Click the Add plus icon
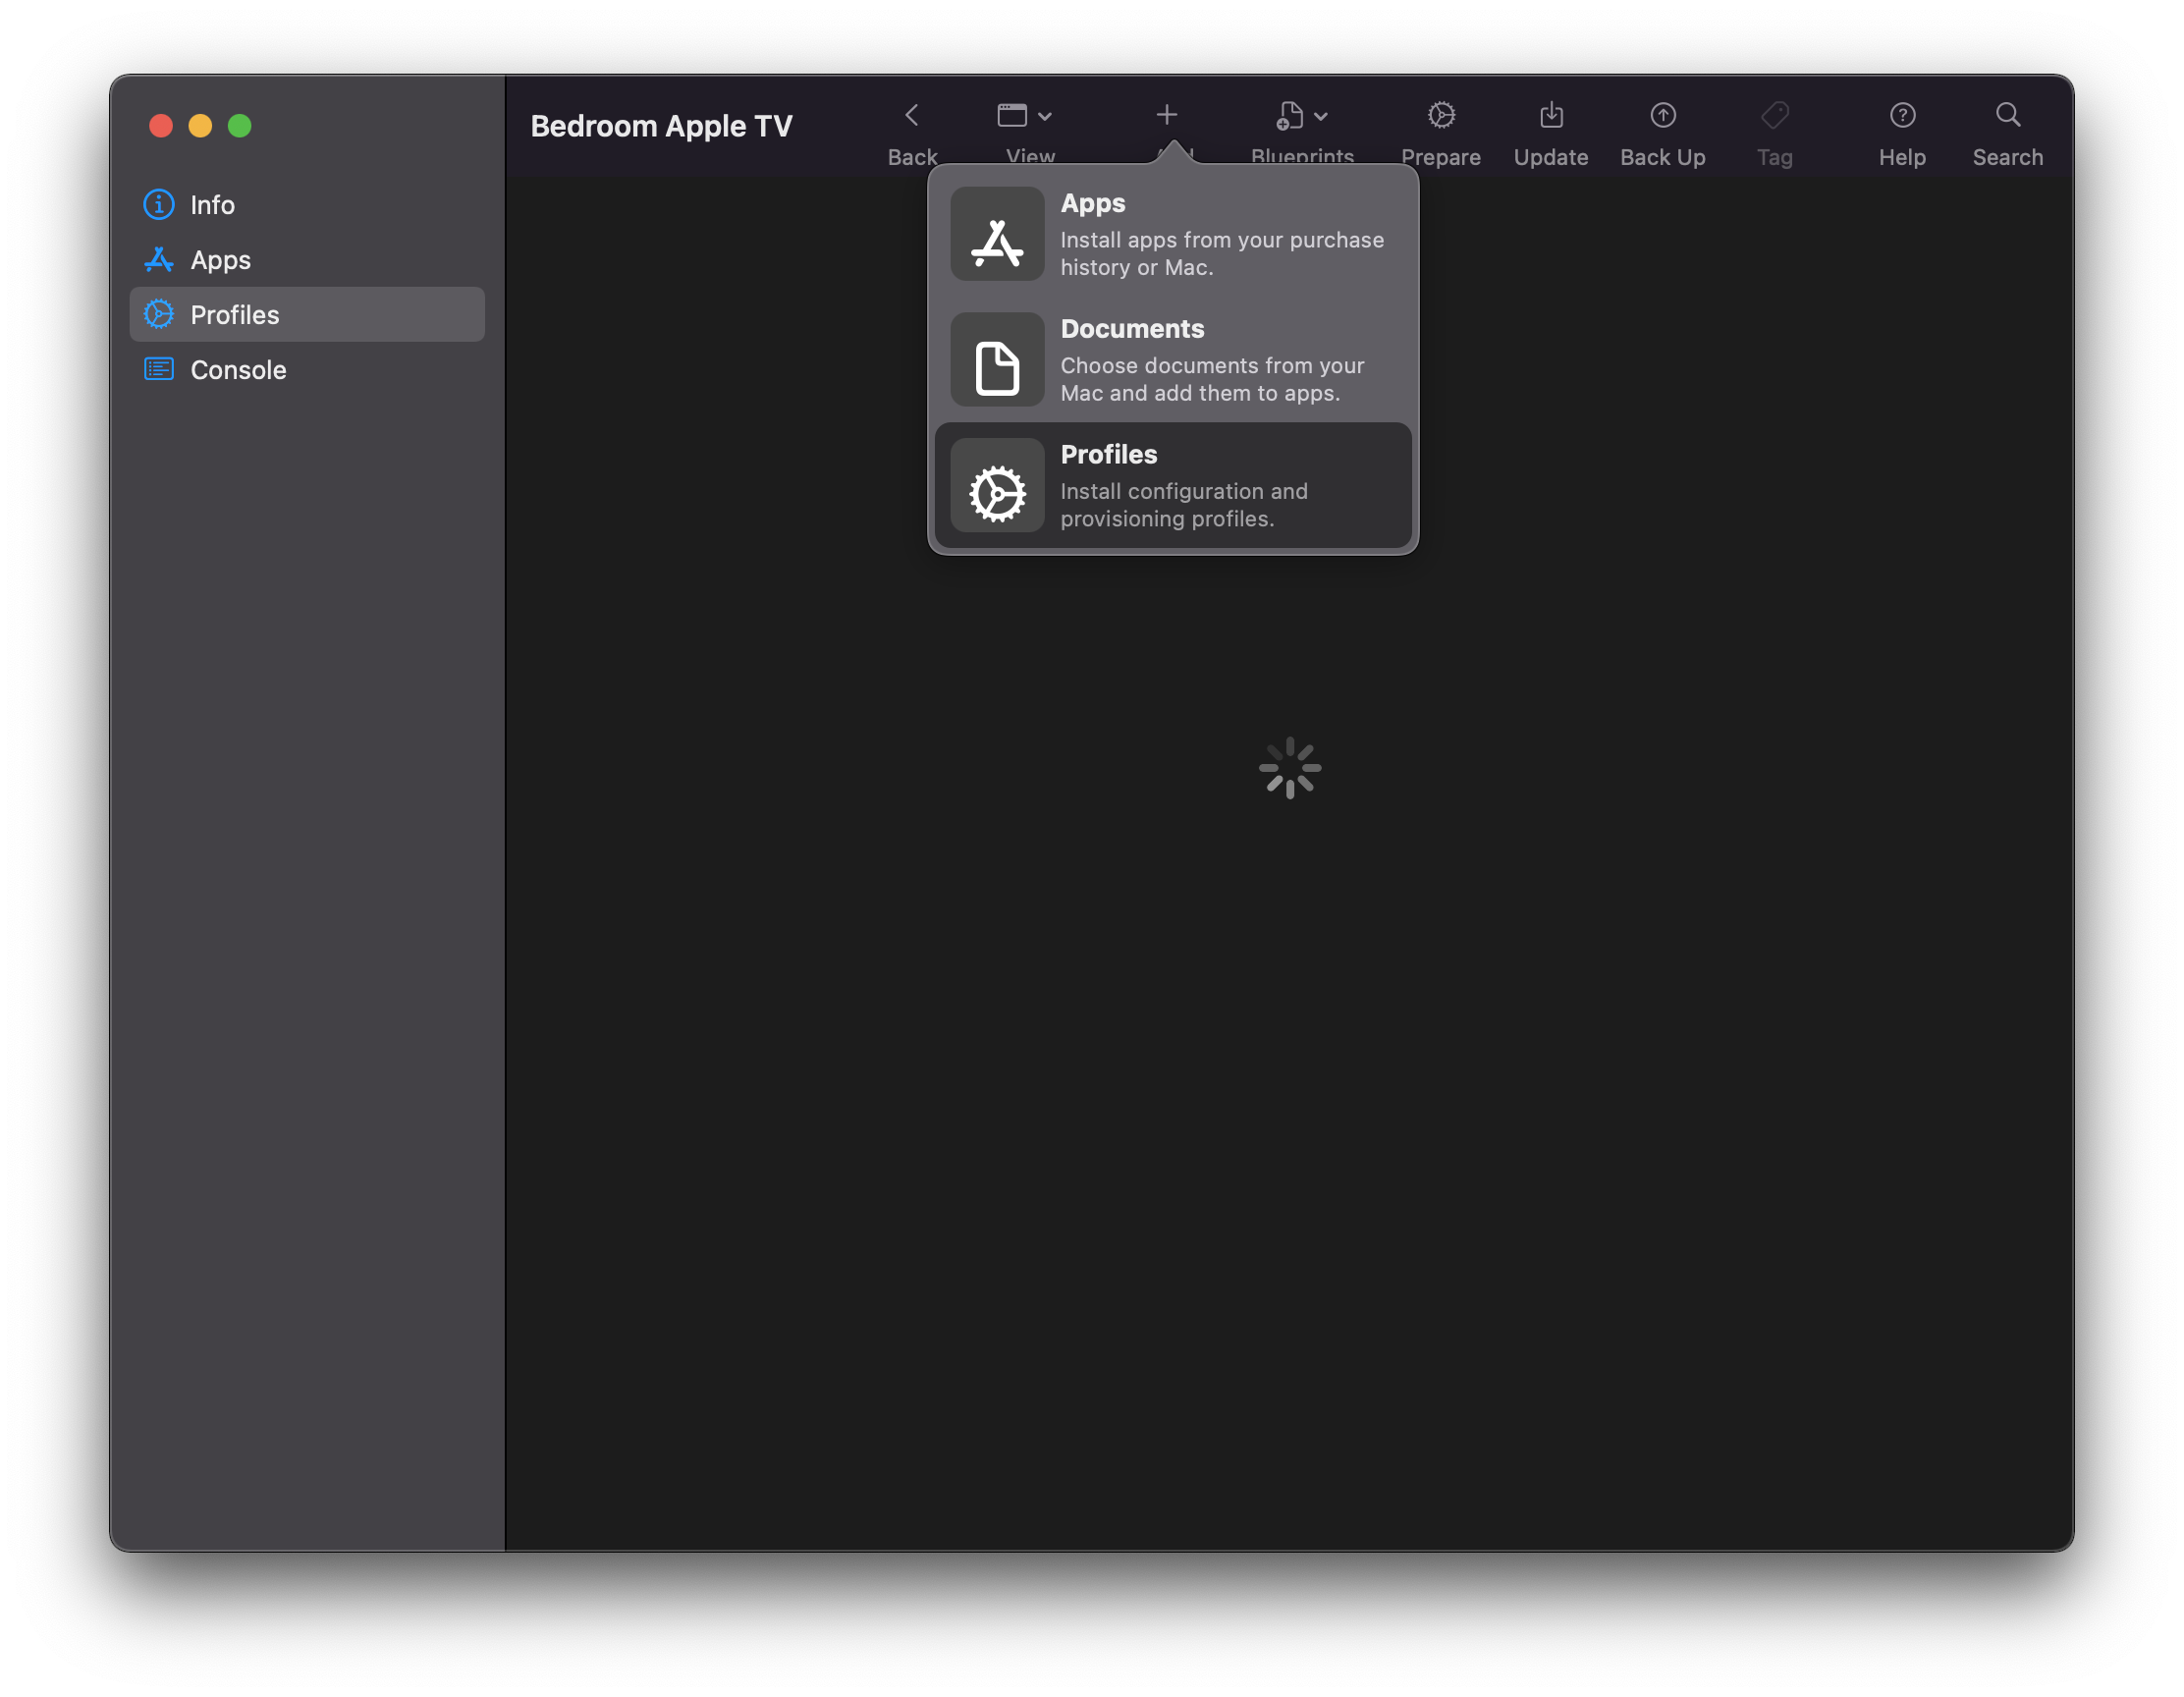 pyautogui.click(x=1166, y=116)
